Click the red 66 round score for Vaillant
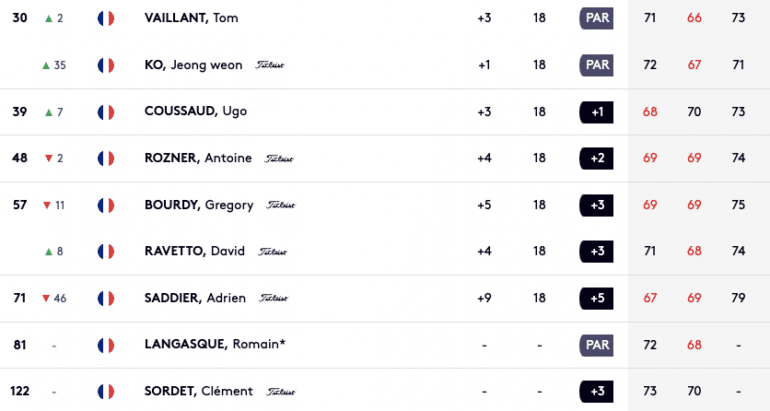 (x=694, y=18)
